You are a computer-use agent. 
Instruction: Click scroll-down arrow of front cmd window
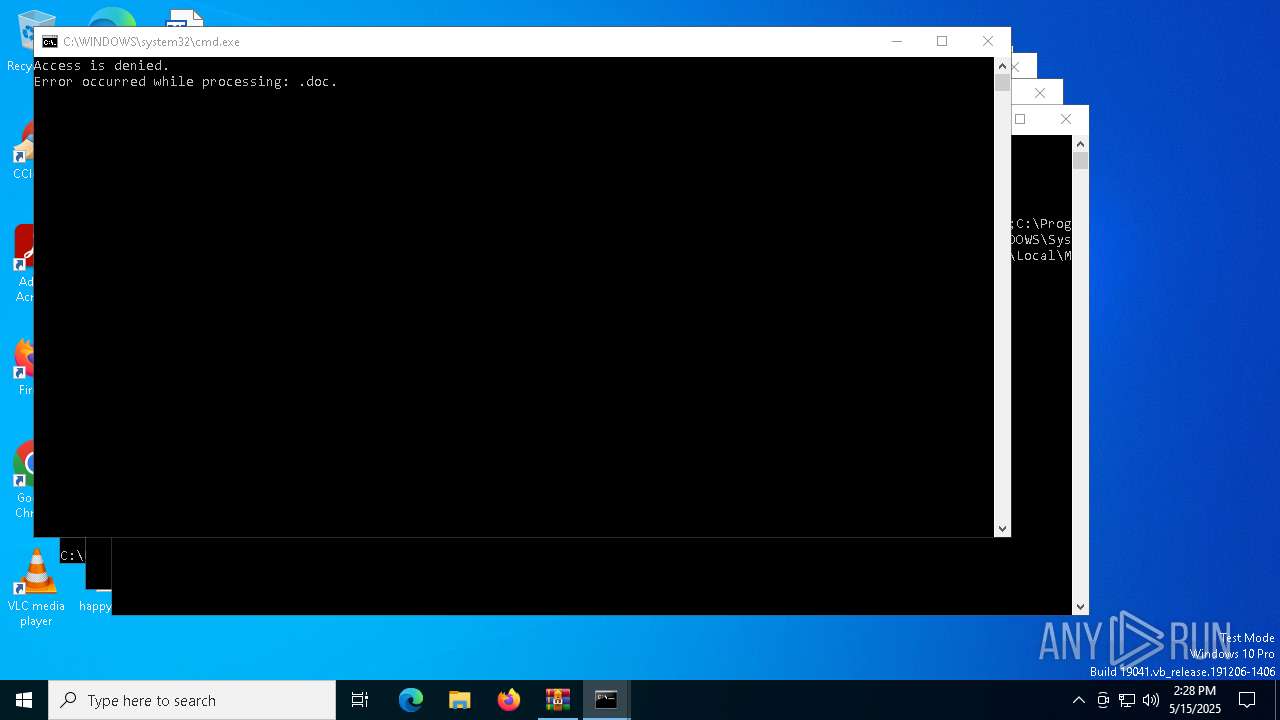(x=1002, y=528)
